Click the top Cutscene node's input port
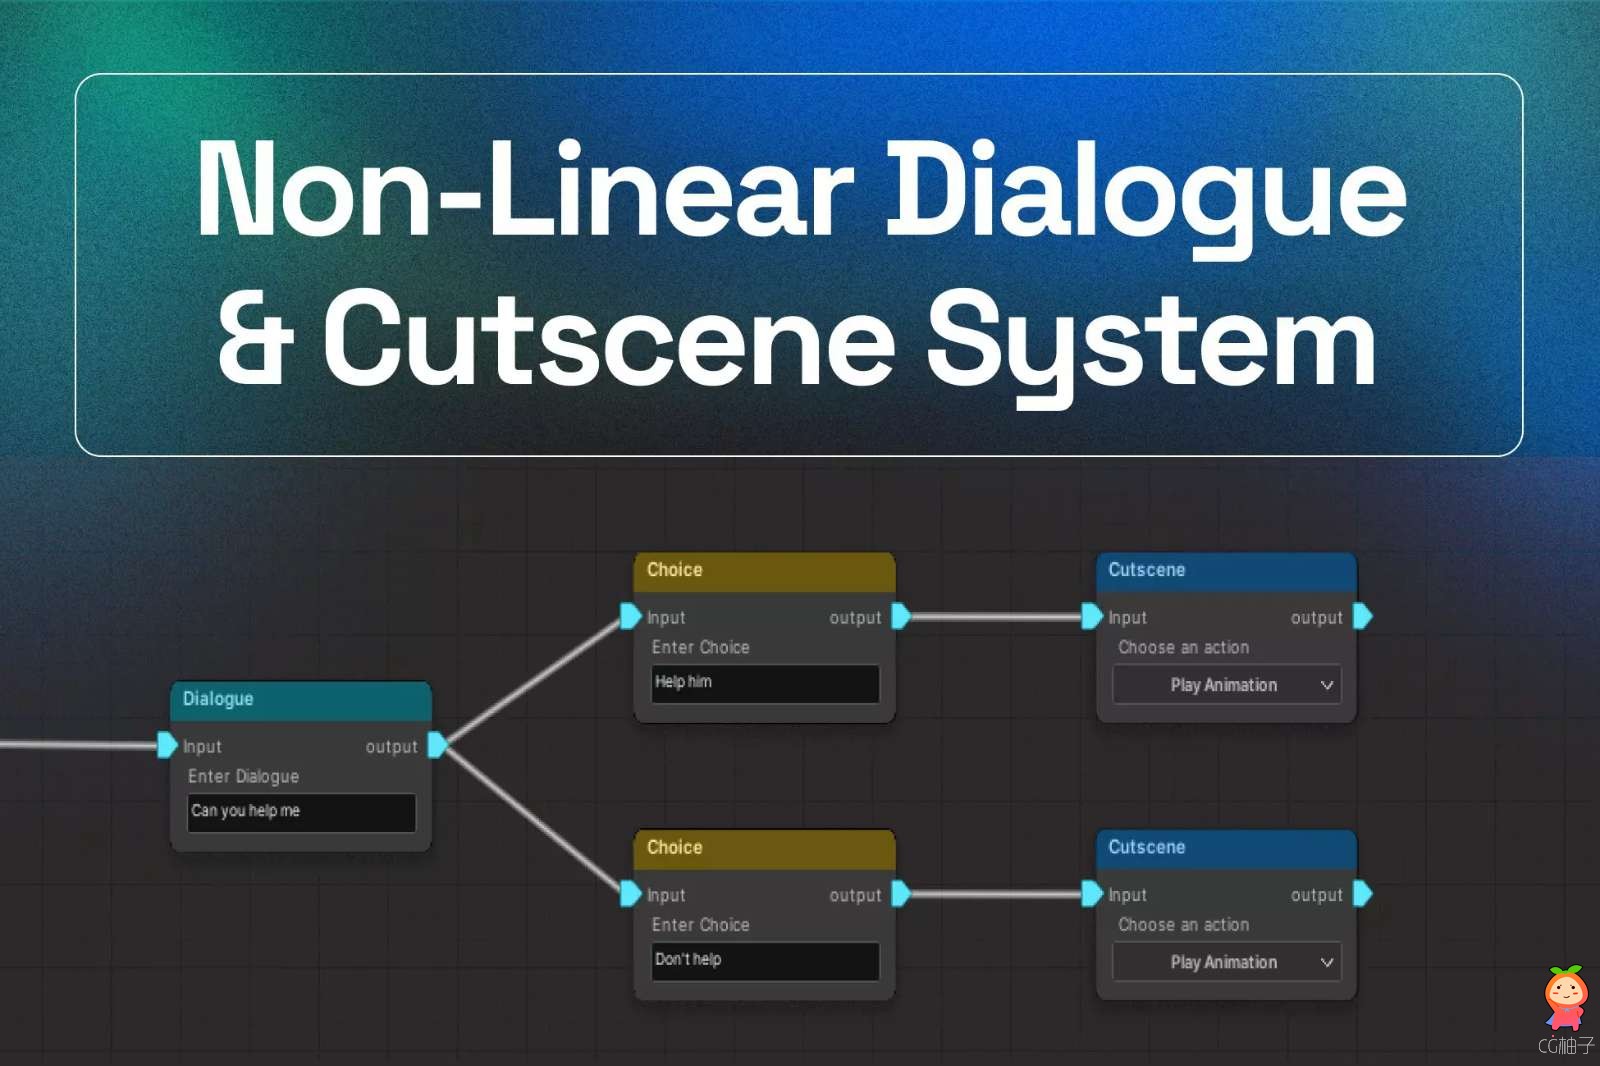 pos(1092,616)
